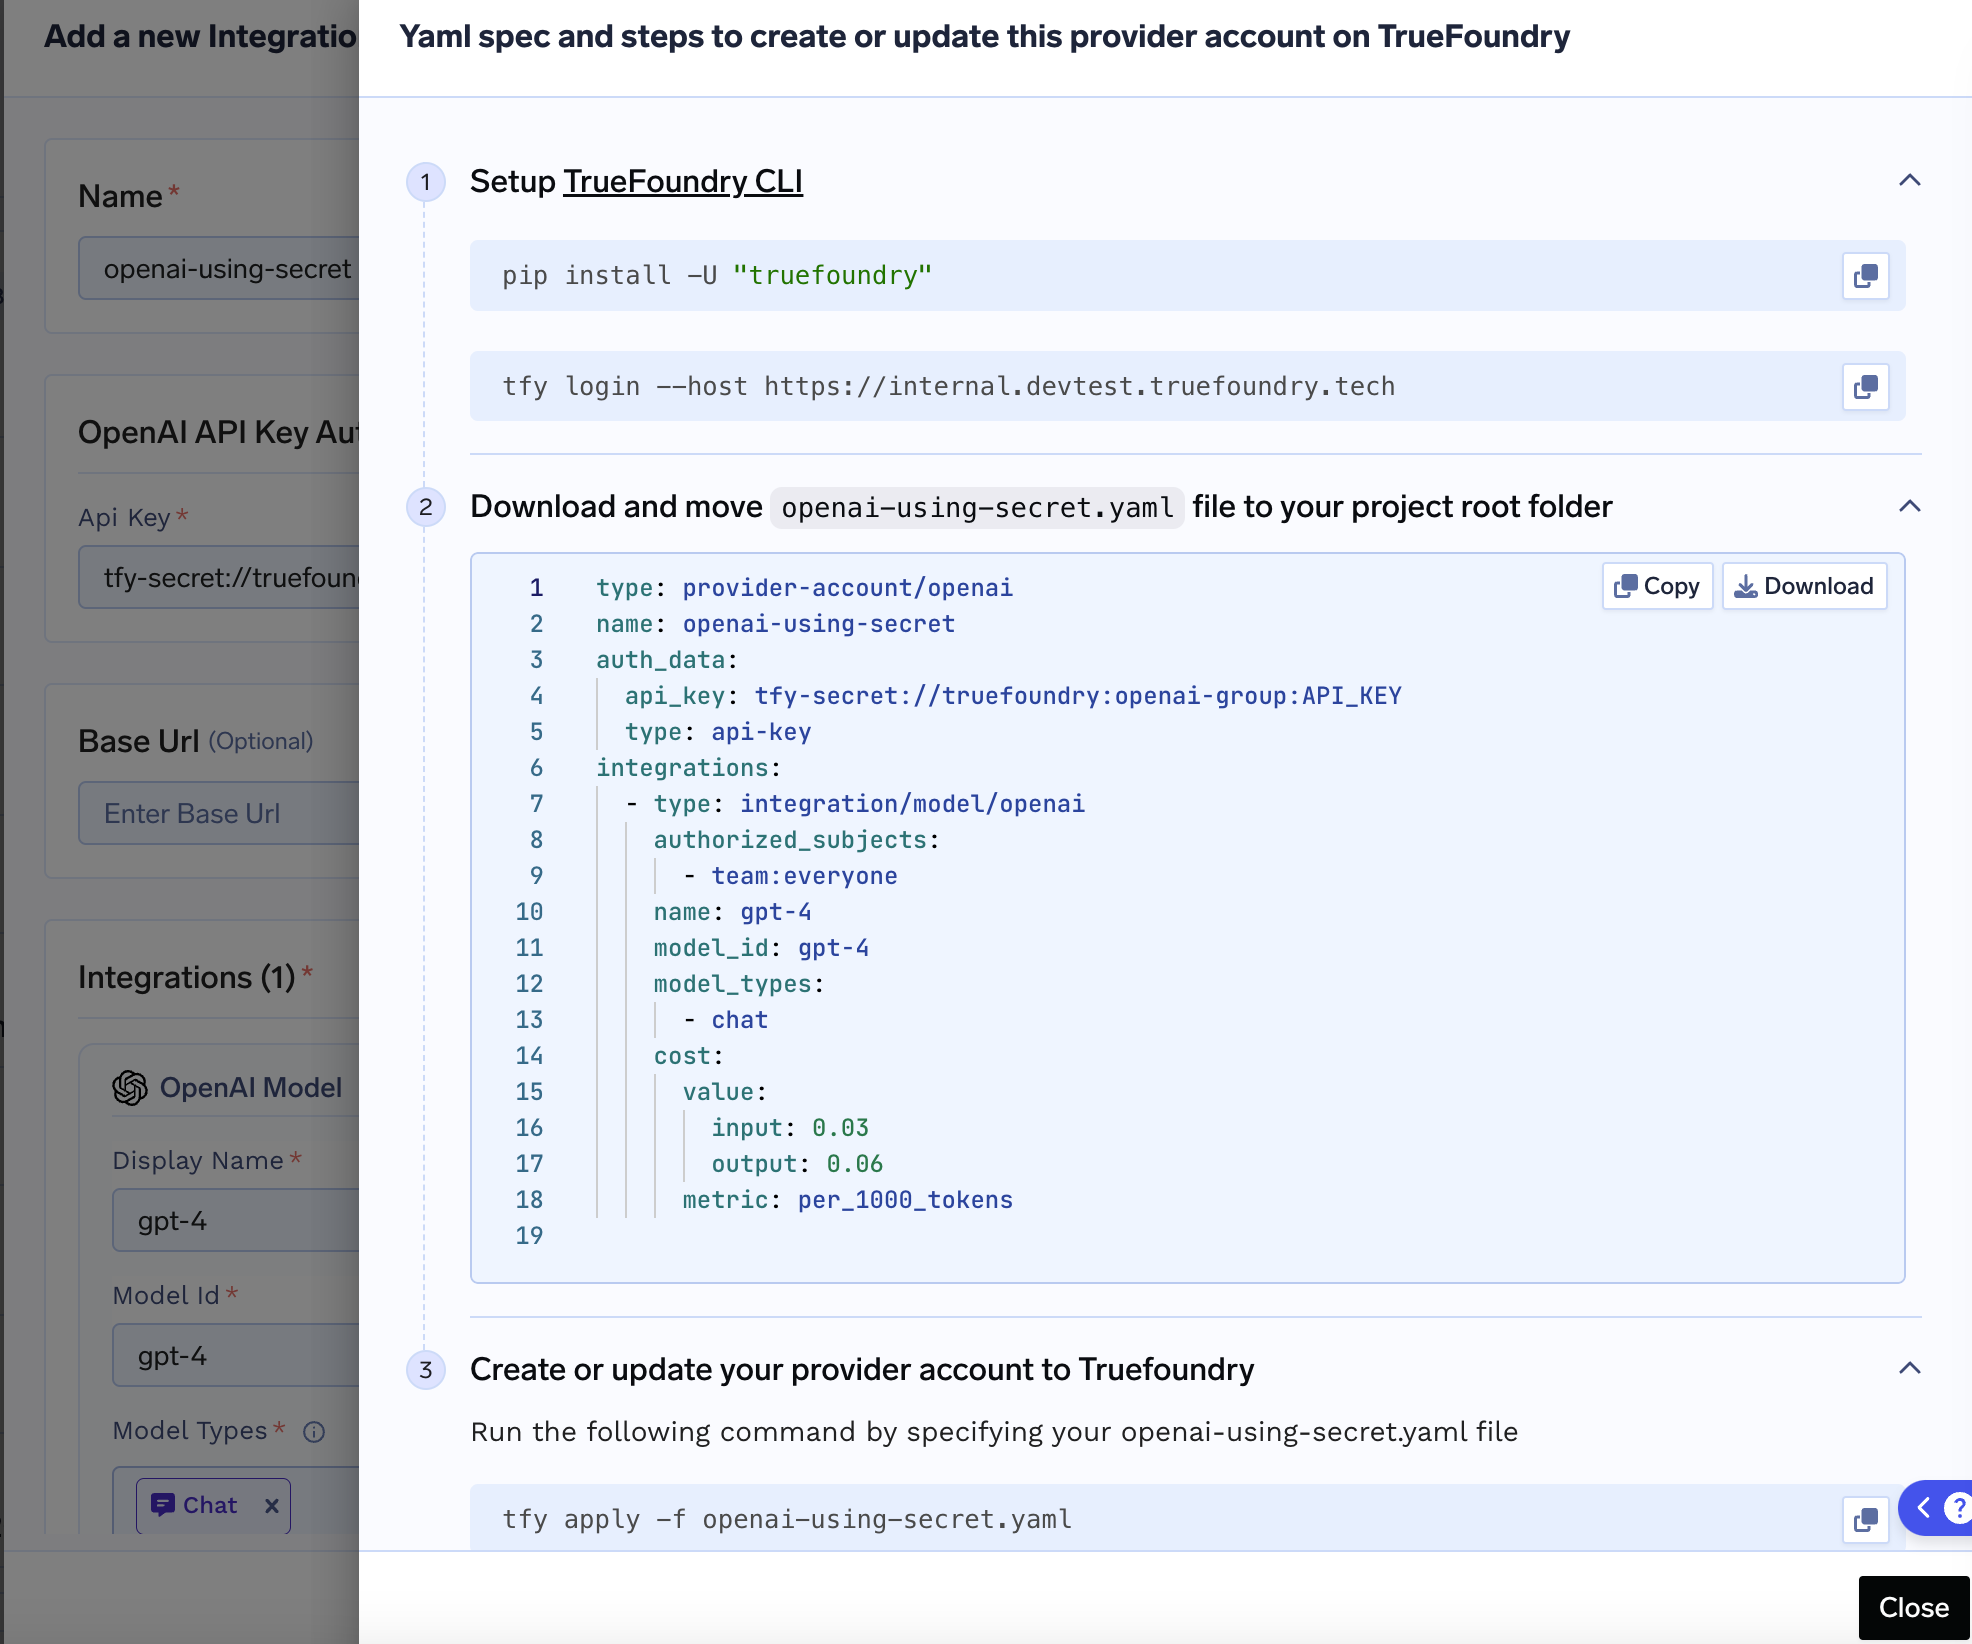Download the YAML spec file
1972x1644 pixels.
[1804, 586]
